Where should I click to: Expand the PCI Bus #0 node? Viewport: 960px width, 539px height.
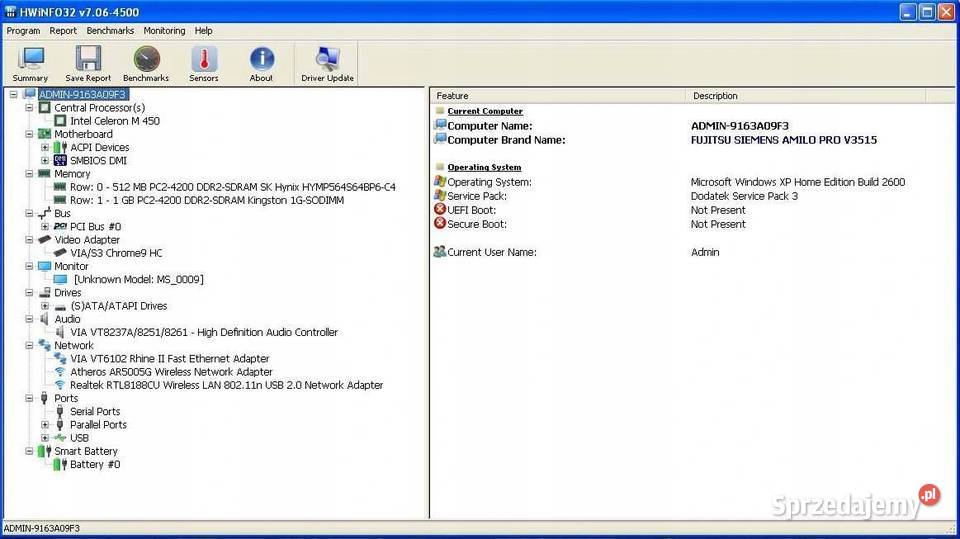tap(45, 227)
